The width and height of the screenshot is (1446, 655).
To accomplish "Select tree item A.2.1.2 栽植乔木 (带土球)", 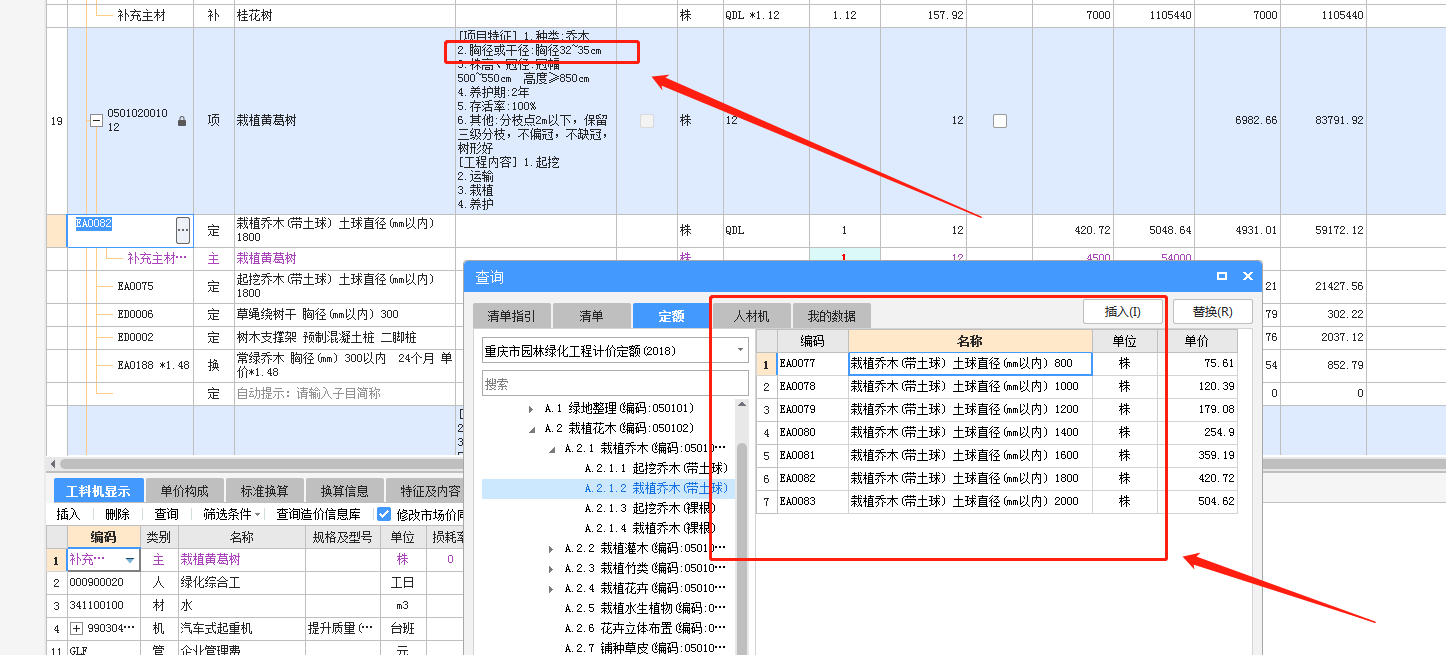I will click(x=655, y=489).
